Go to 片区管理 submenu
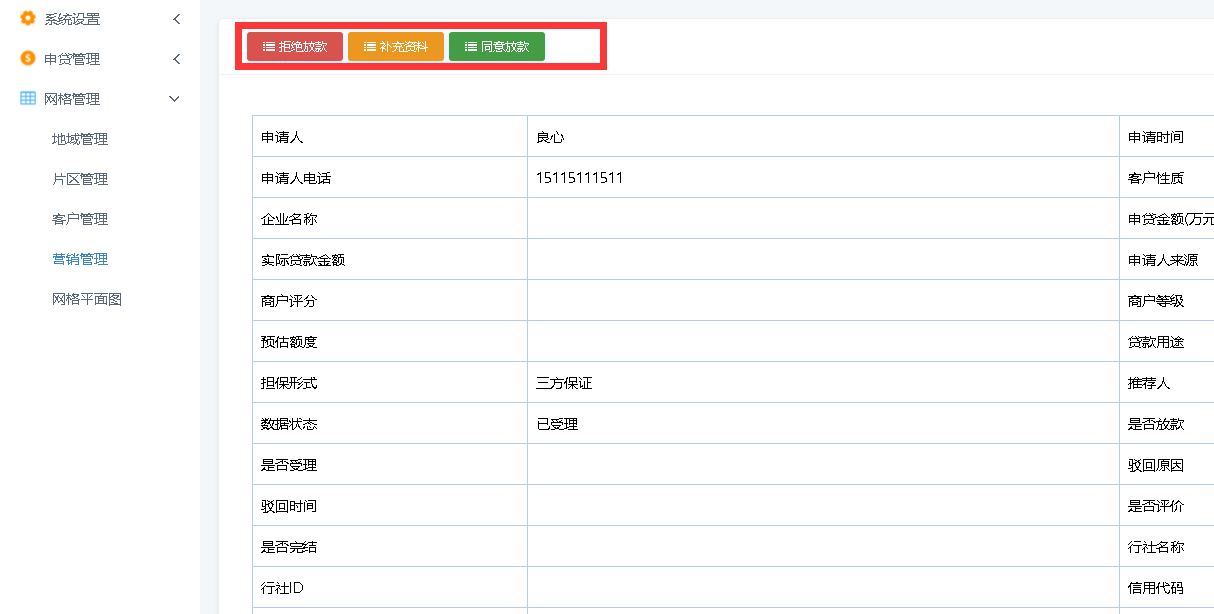Image resolution: width=1214 pixels, height=614 pixels. pyautogui.click(x=80, y=179)
